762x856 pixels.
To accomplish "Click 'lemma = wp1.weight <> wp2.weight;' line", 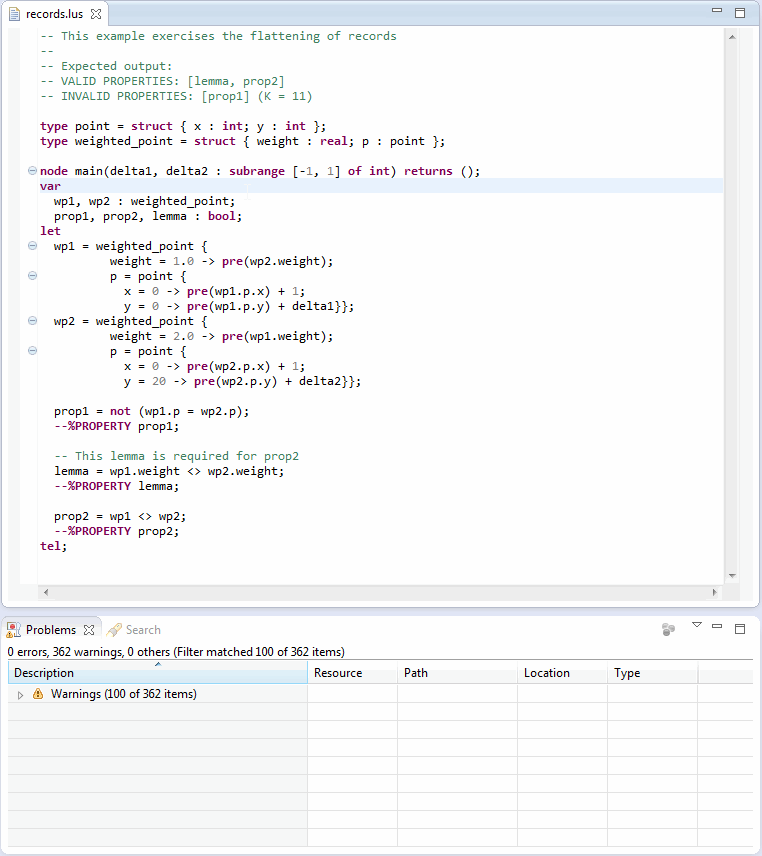I will 169,471.
